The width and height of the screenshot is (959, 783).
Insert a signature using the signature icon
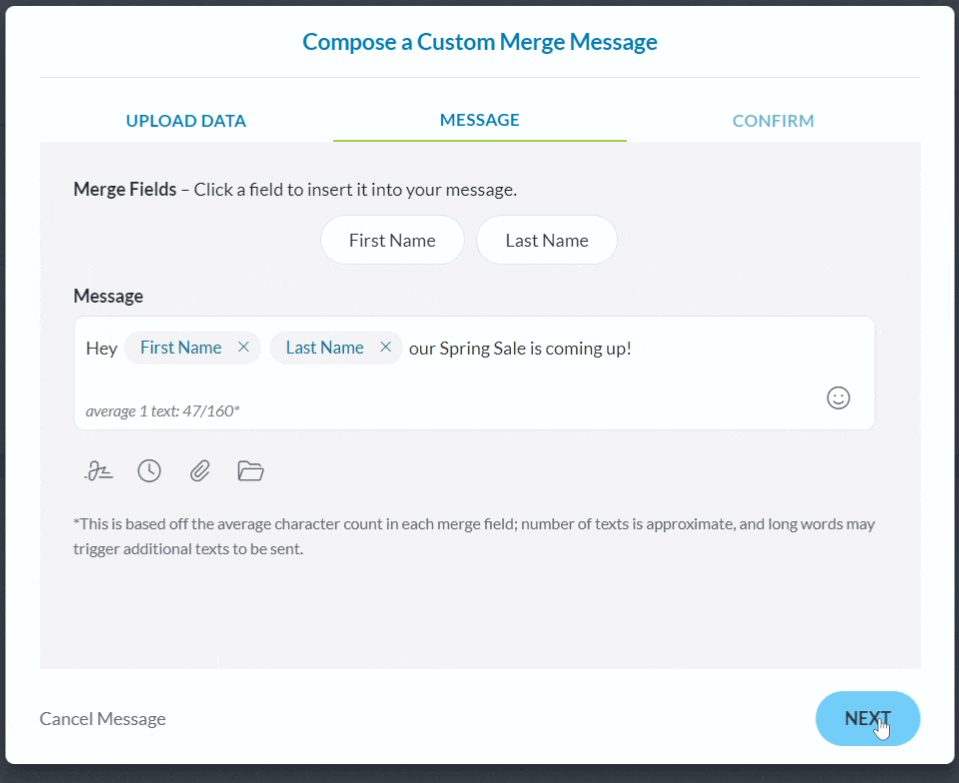99,471
